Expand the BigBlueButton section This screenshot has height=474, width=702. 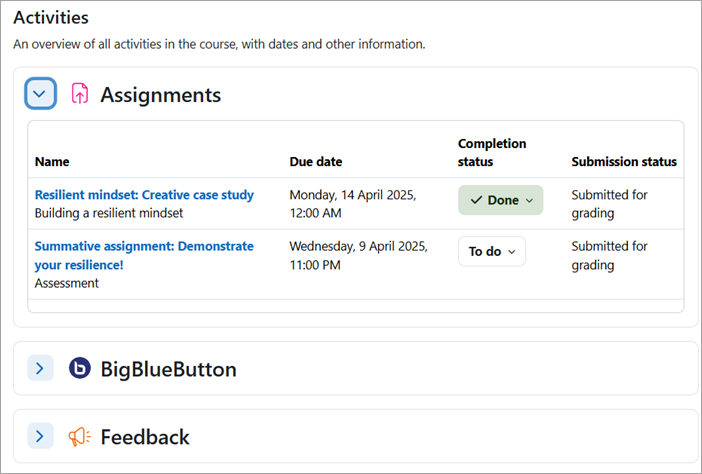click(x=40, y=369)
